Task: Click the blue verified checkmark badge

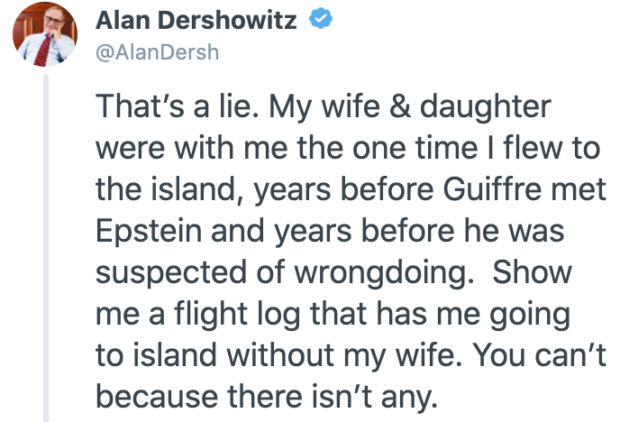Action: 320,19
